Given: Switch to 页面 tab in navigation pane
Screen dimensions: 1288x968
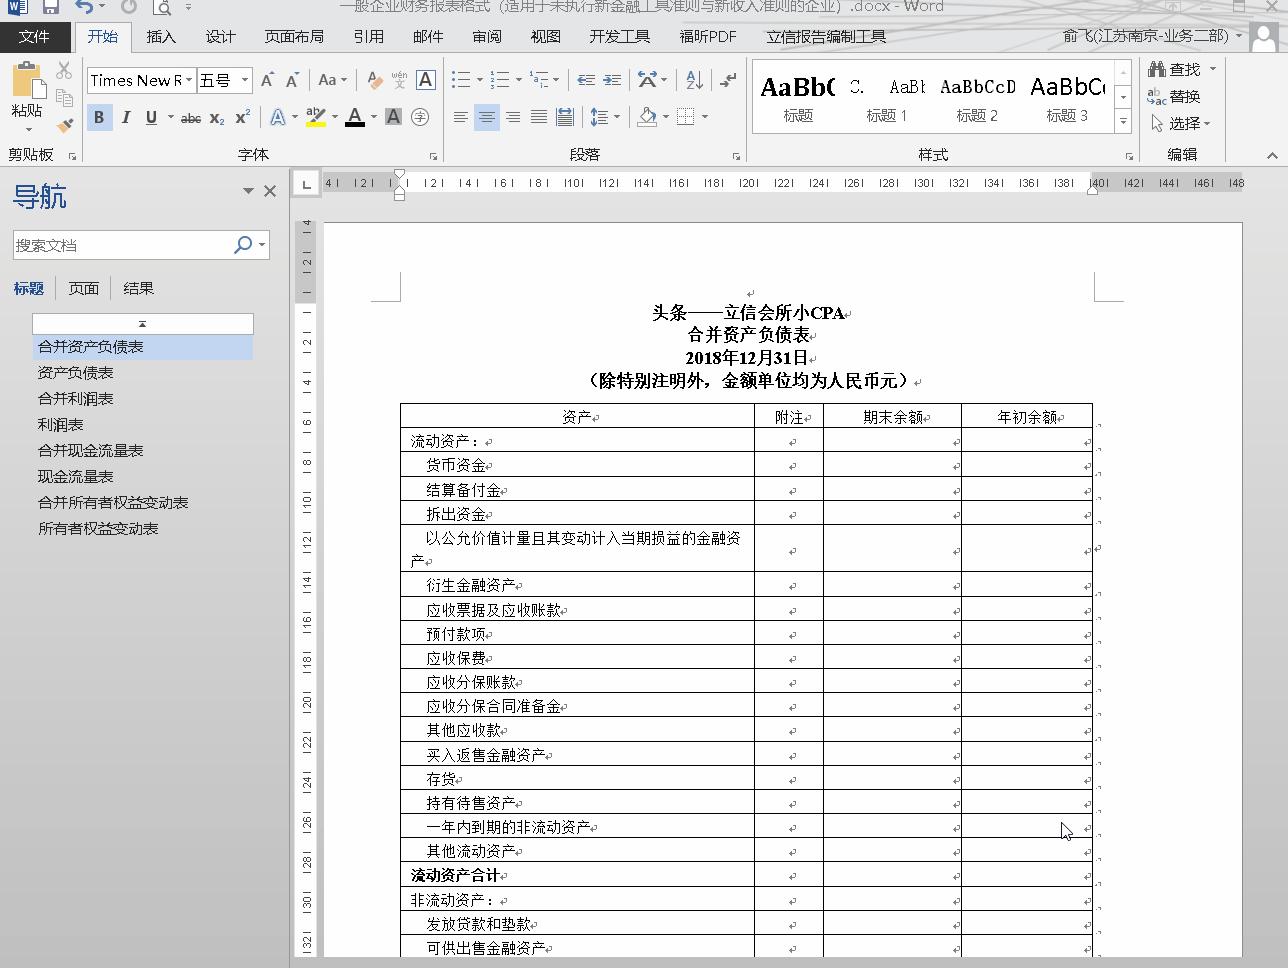Looking at the screenshot, I should (x=84, y=288).
